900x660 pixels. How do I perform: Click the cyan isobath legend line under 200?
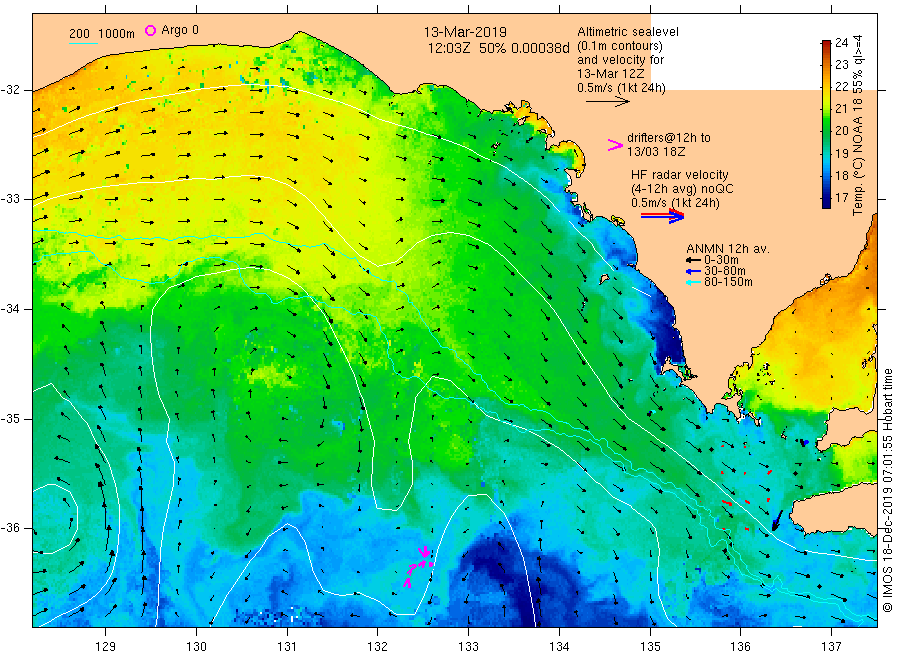tap(83, 43)
